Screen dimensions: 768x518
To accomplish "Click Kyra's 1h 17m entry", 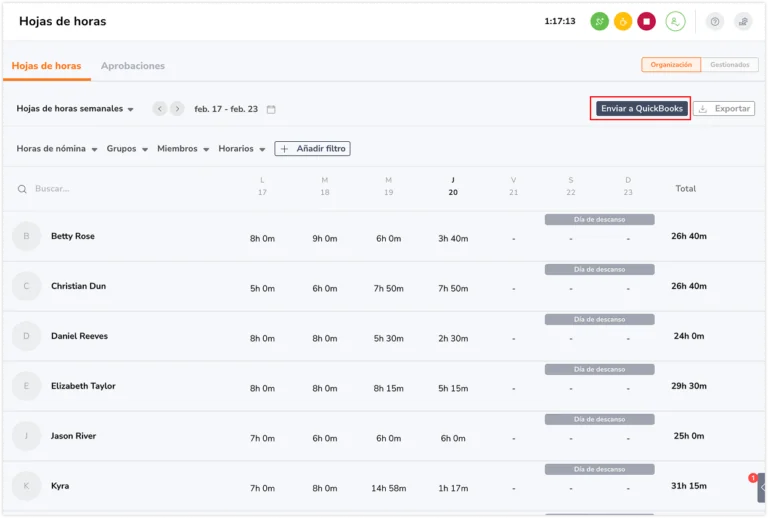I will 453,488.
